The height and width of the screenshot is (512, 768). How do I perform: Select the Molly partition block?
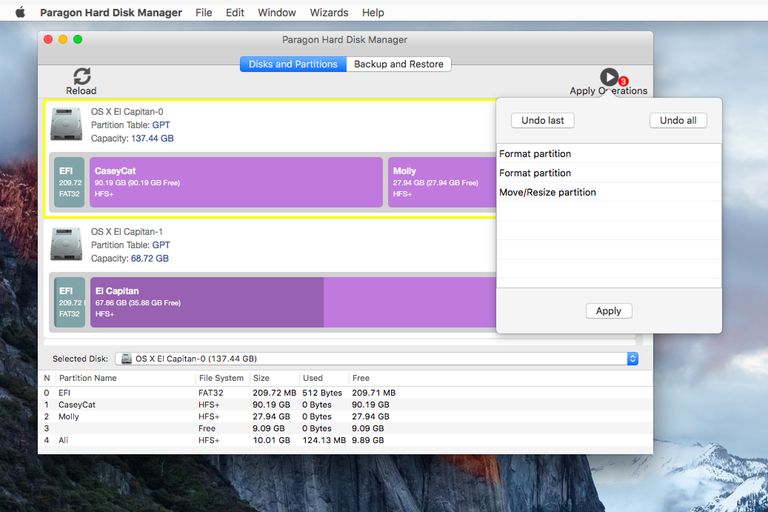[442, 182]
